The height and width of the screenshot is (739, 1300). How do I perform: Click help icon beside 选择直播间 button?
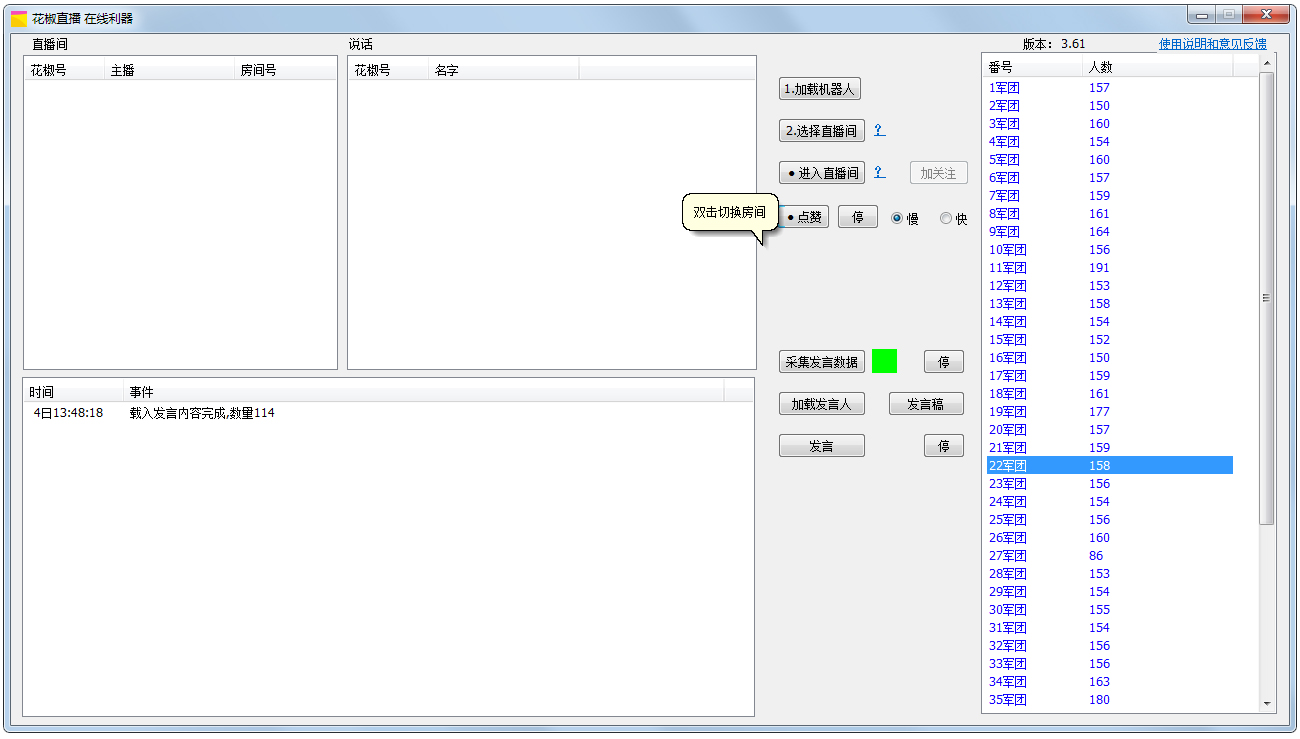(x=879, y=130)
